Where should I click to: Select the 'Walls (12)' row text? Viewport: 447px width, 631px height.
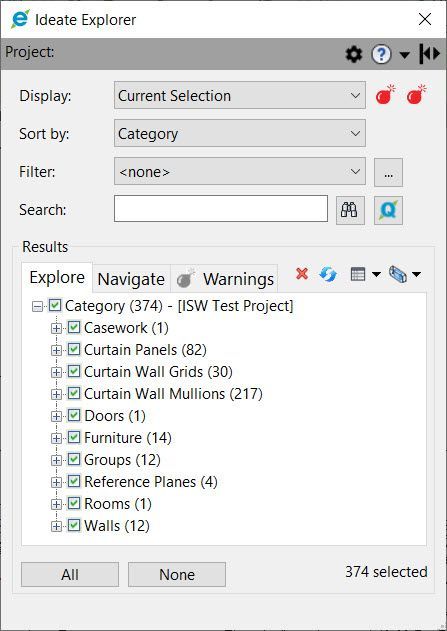coord(117,526)
